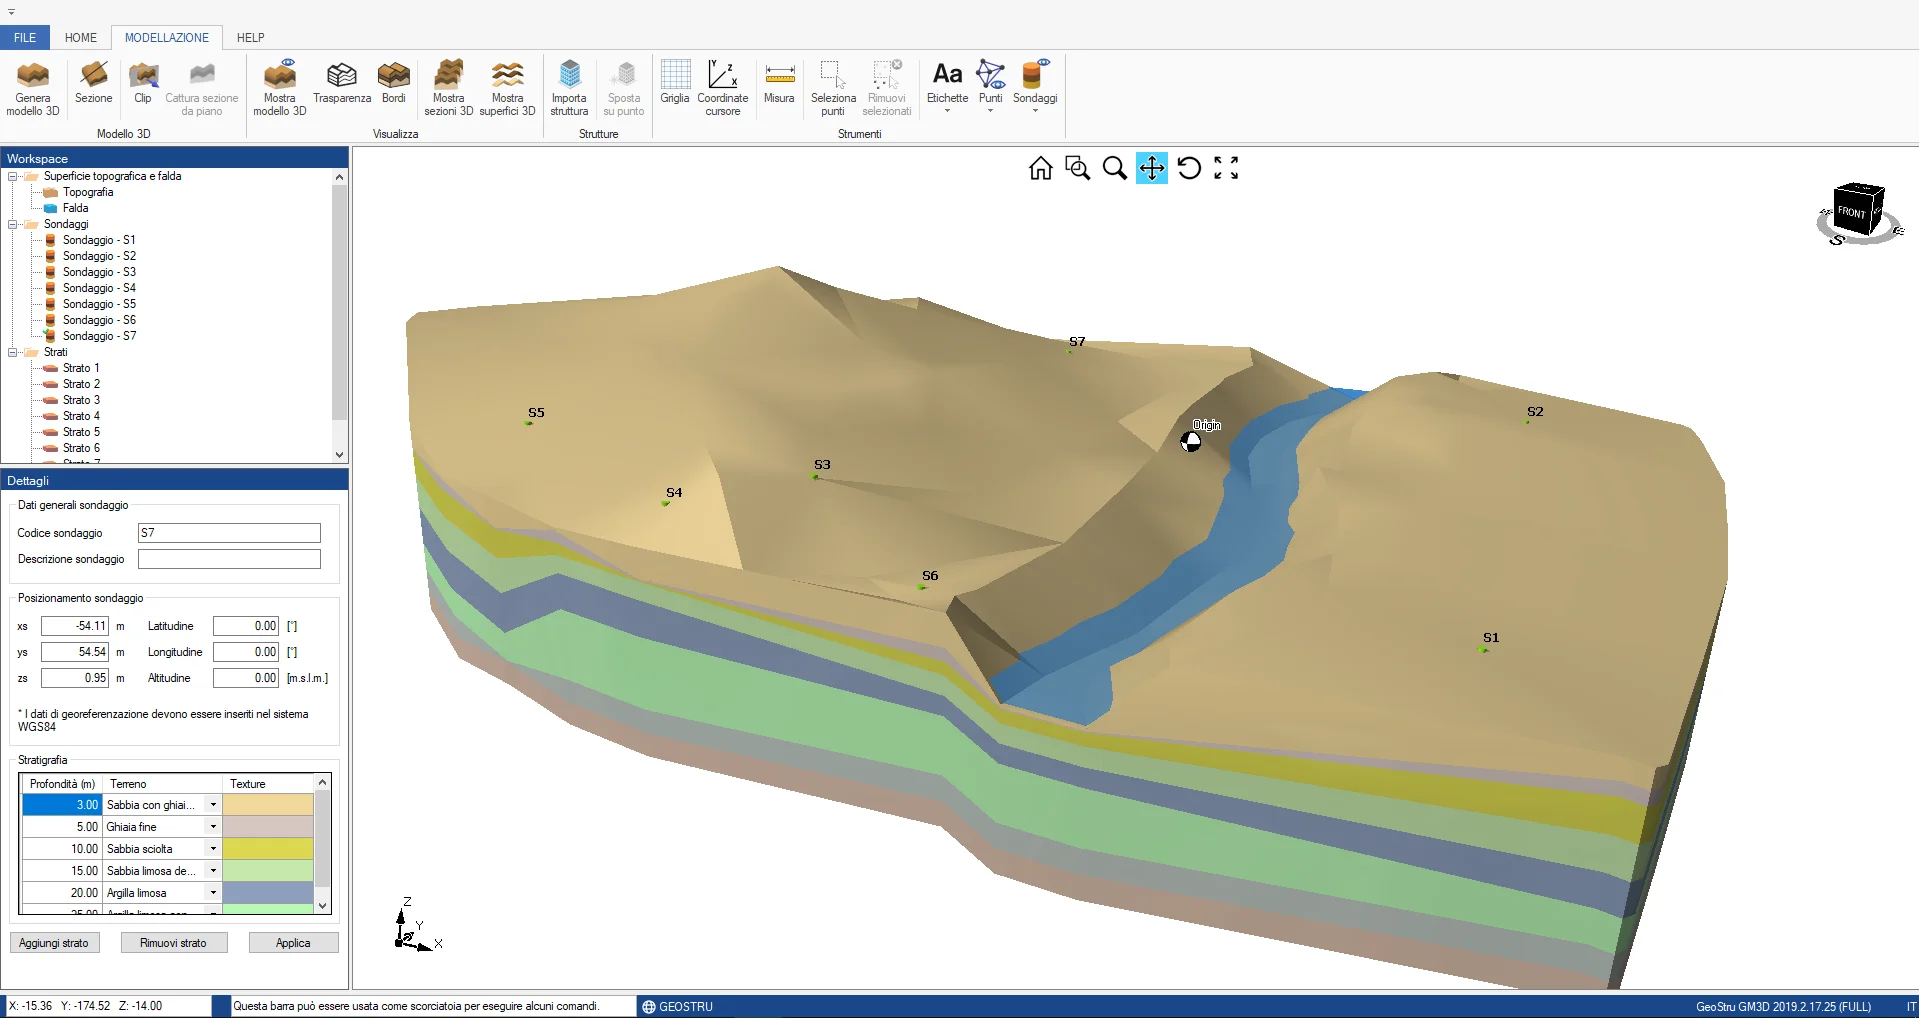Select the Topografia tree item
1919x1018 pixels.
(x=88, y=192)
